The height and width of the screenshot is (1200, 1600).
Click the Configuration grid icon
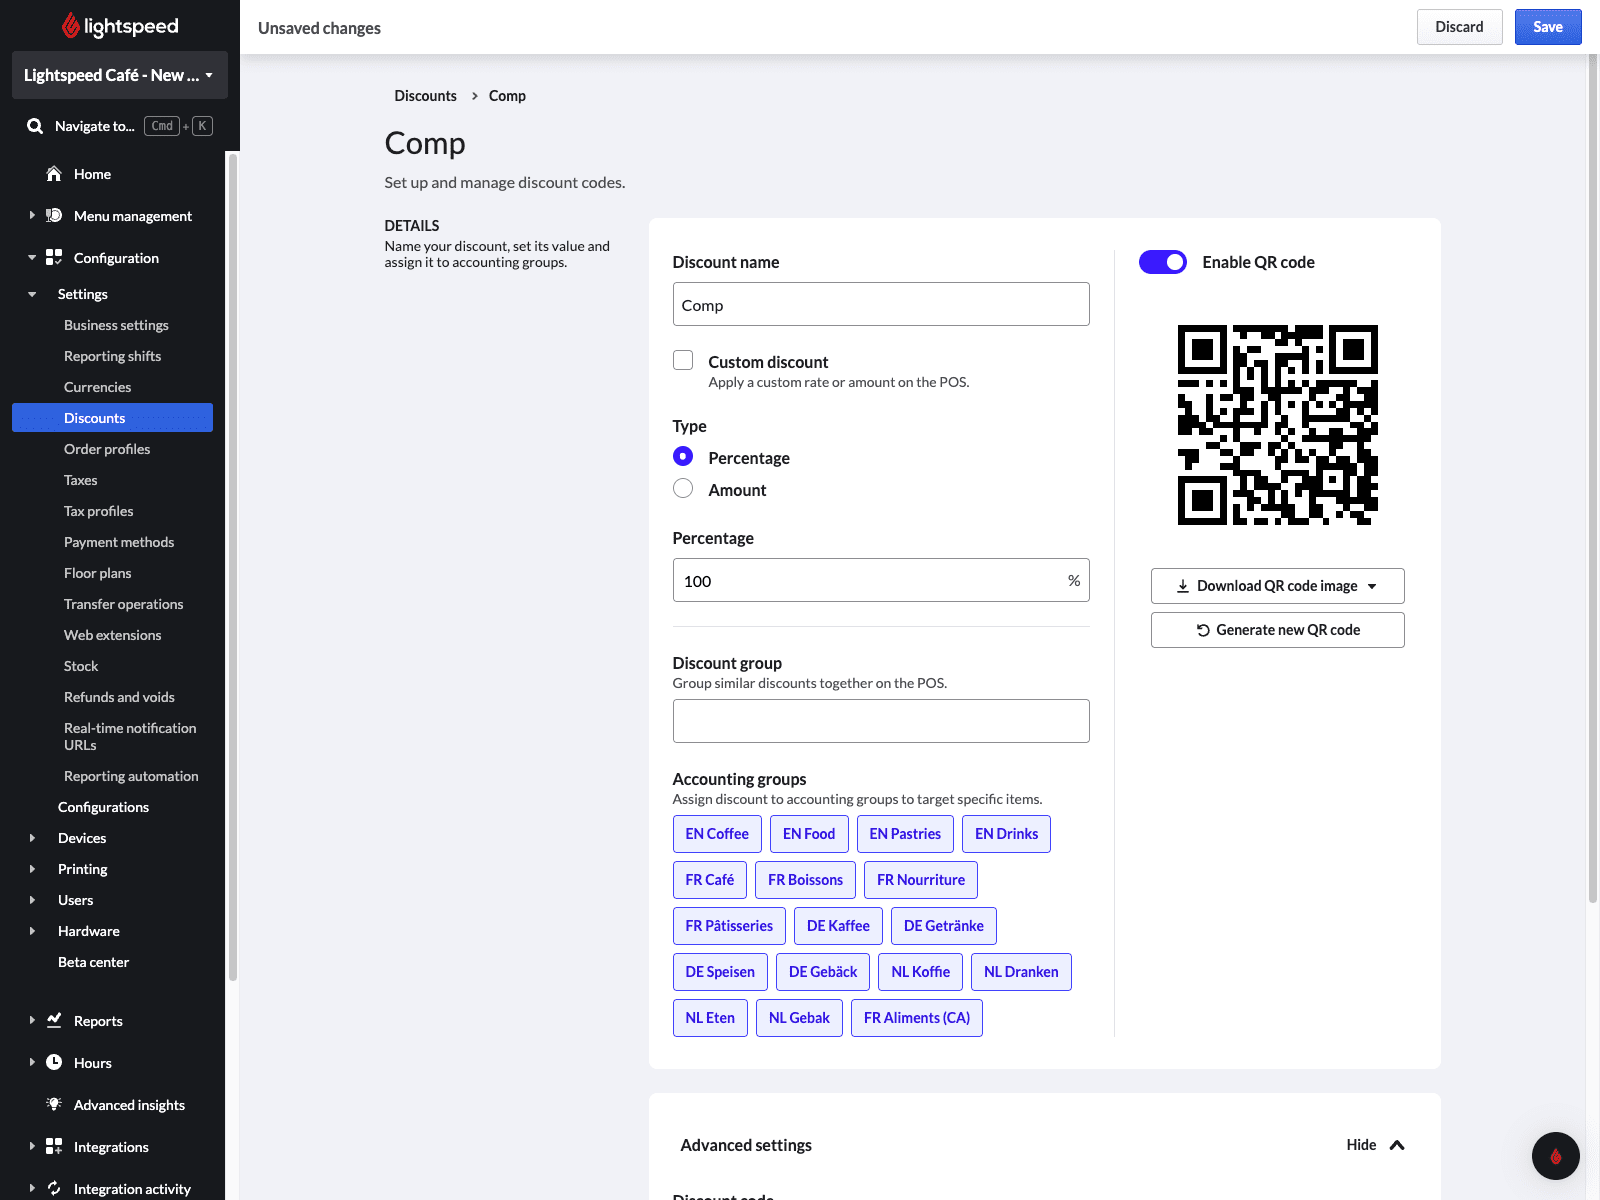click(x=54, y=258)
